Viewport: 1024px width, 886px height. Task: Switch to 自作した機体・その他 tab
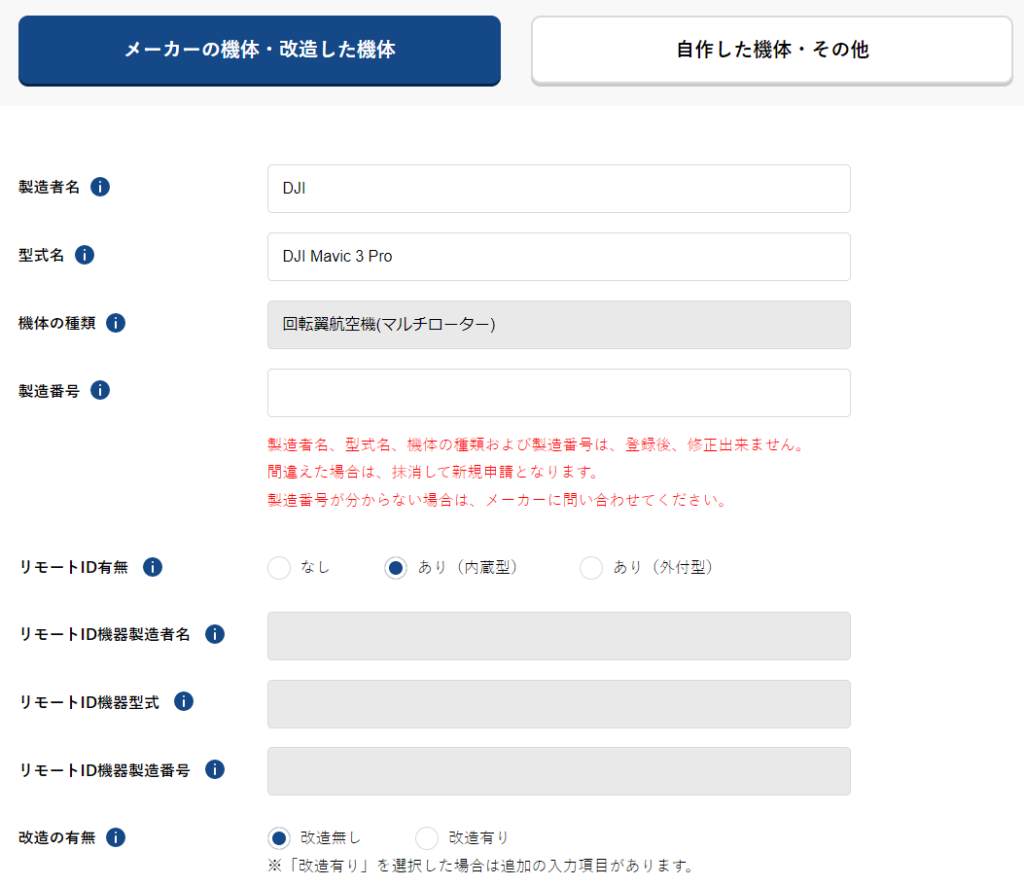coord(772,50)
